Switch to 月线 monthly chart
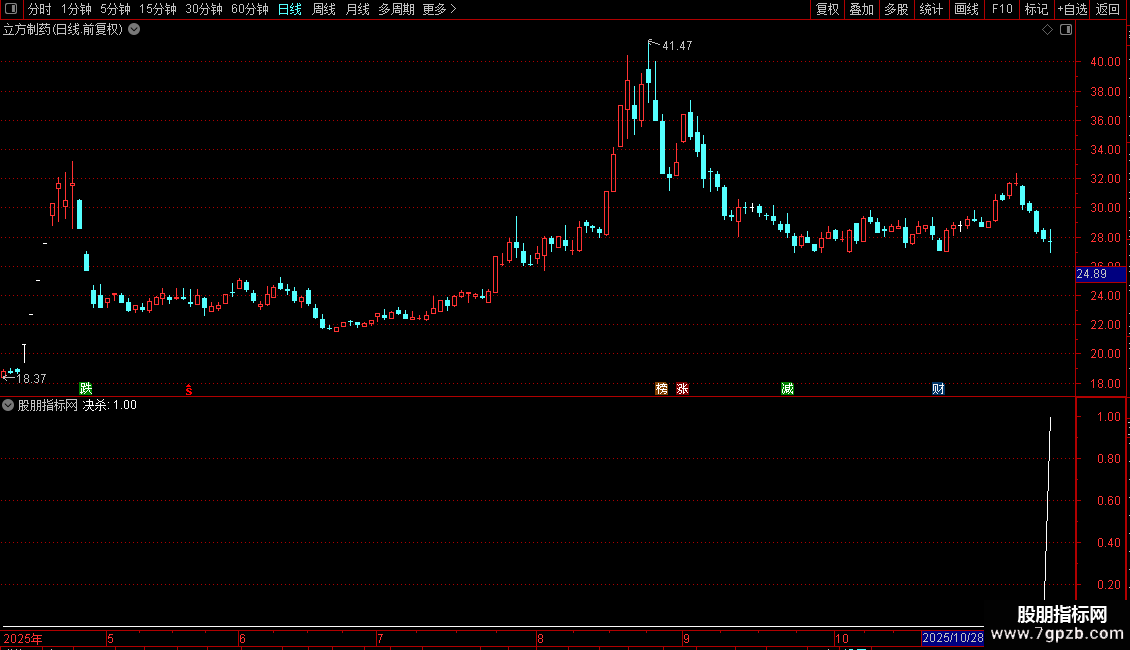 coord(357,9)
